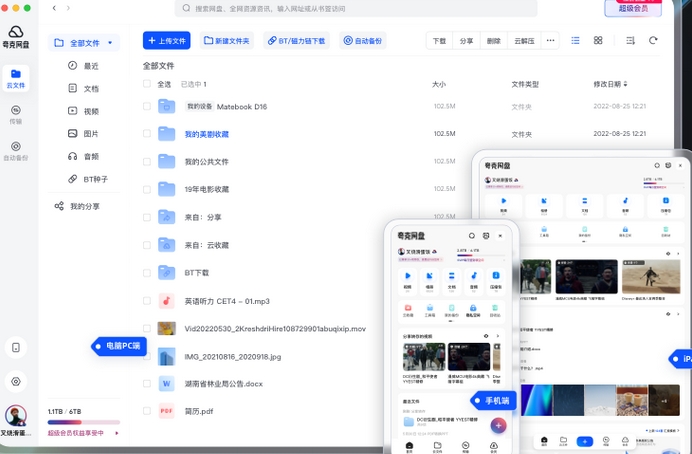Switch to grid view

(x=598, y=41)
